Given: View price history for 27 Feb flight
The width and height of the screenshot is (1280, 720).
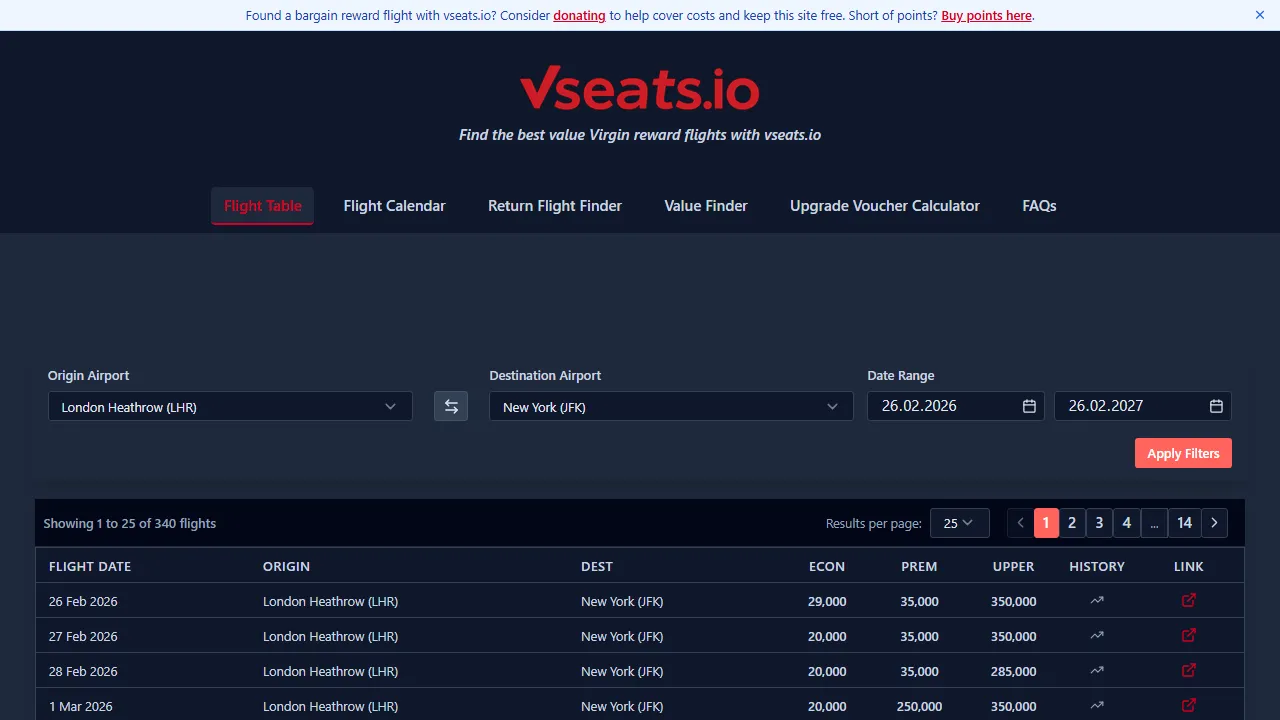Looking at the screenshot, I should click(x=1096, y=636).
